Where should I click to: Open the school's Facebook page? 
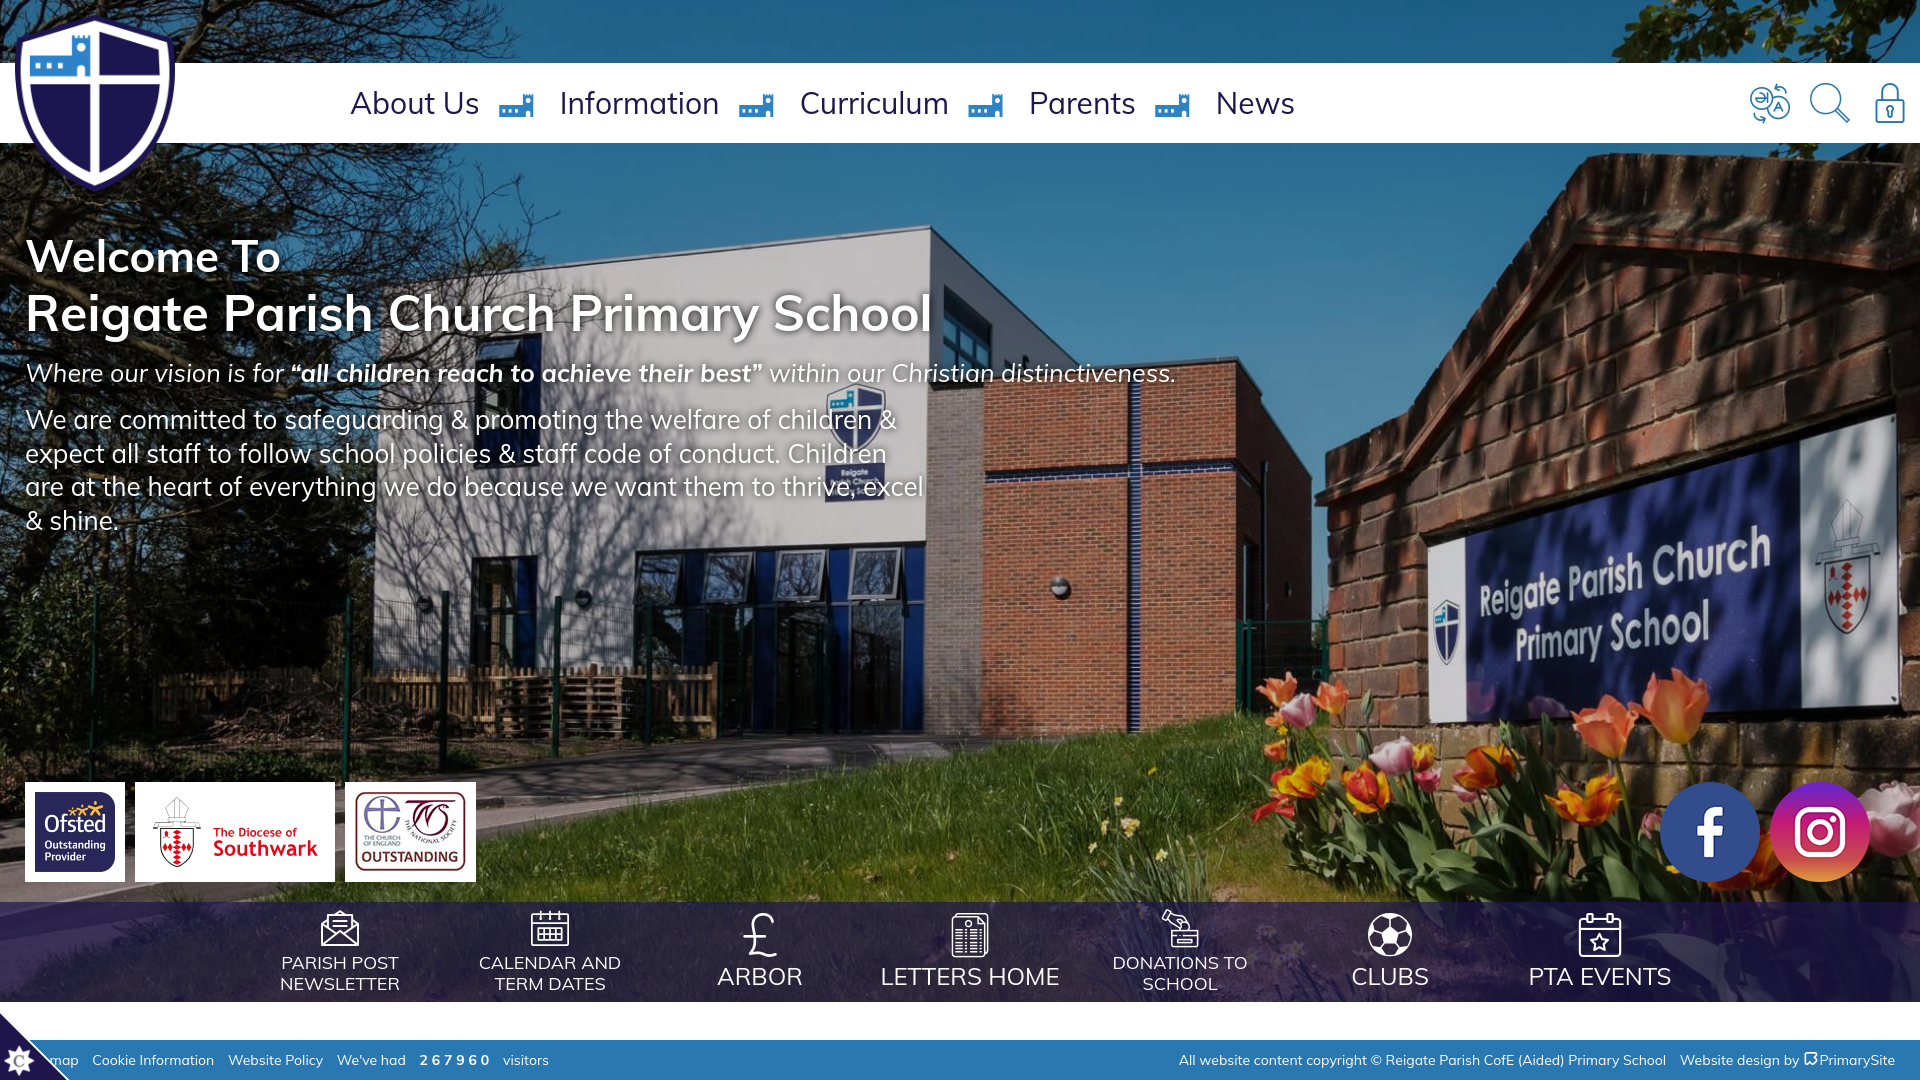tap(1710, 832)
